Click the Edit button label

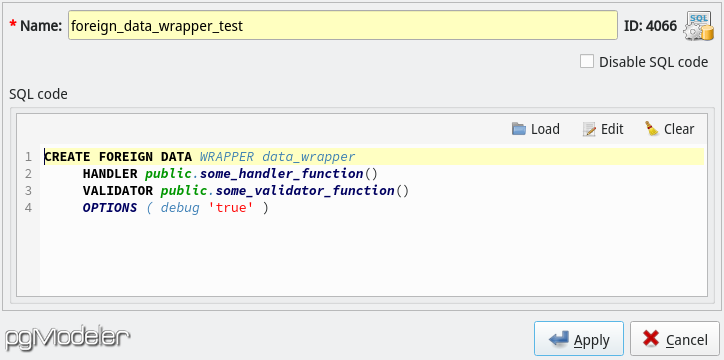pyautogui.click(x=612, y=129)
